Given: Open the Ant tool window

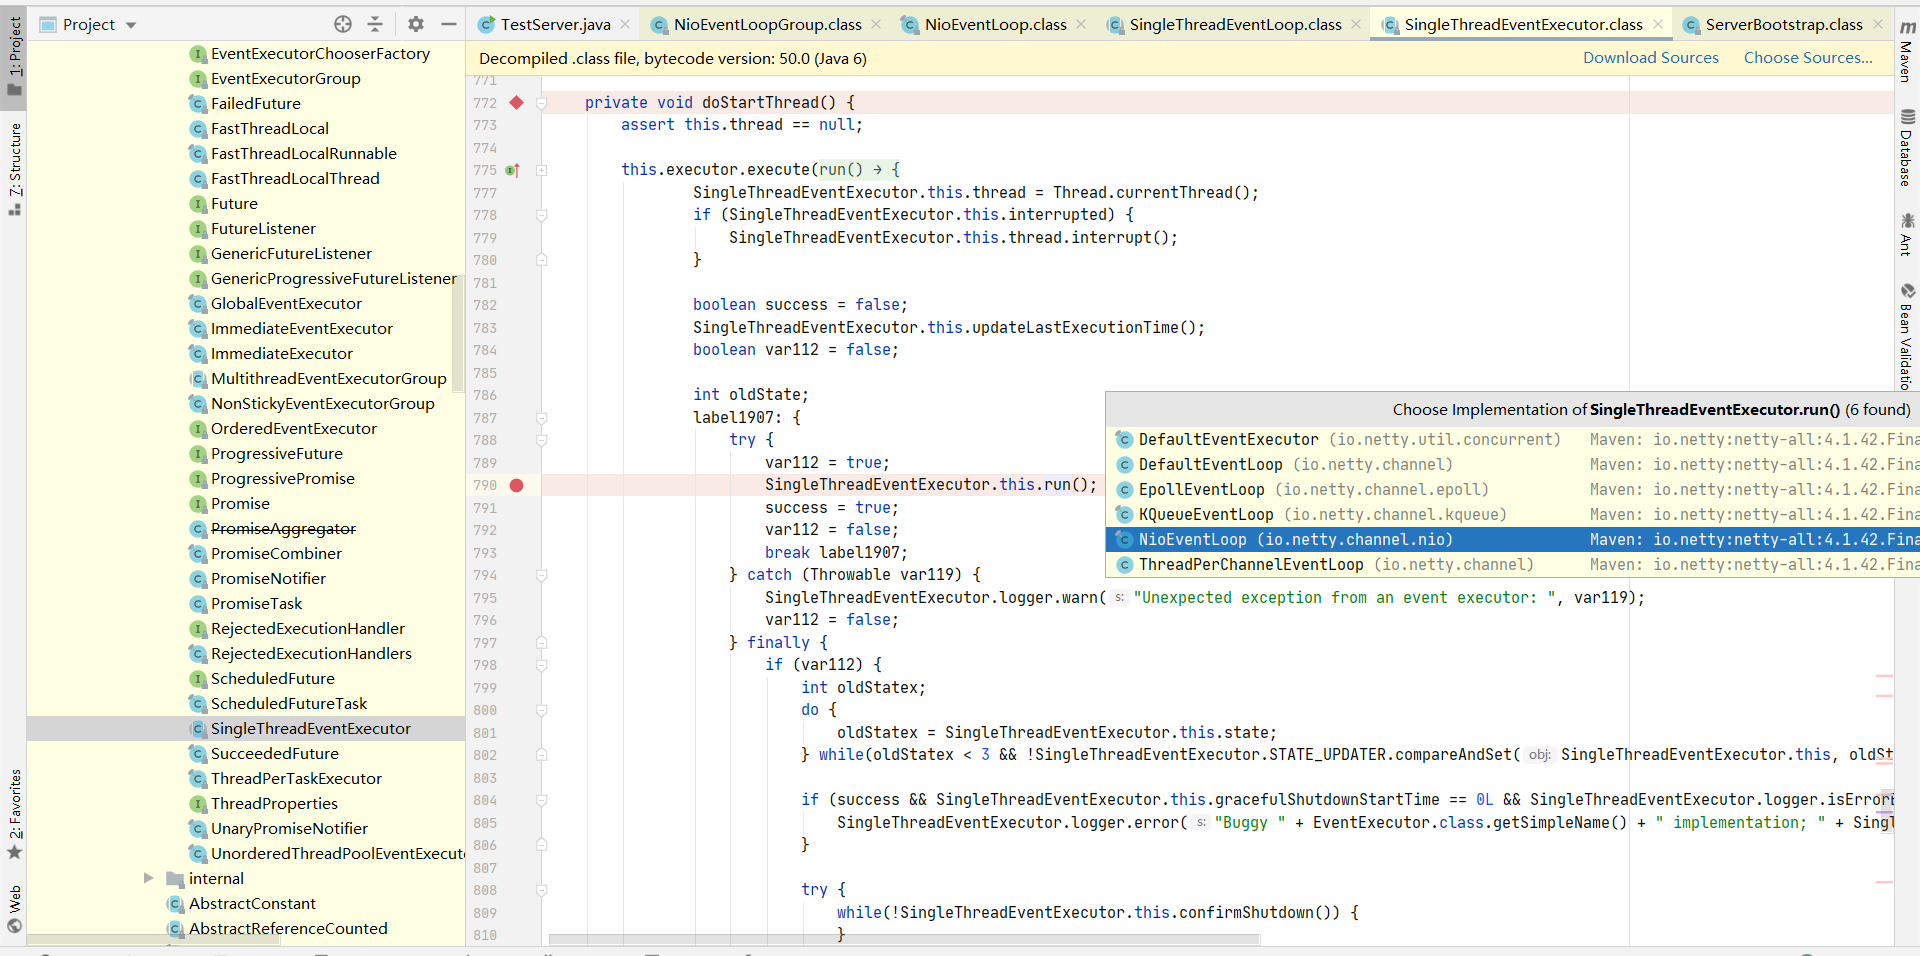Looking at the screenshot, I should [1907, 234].
